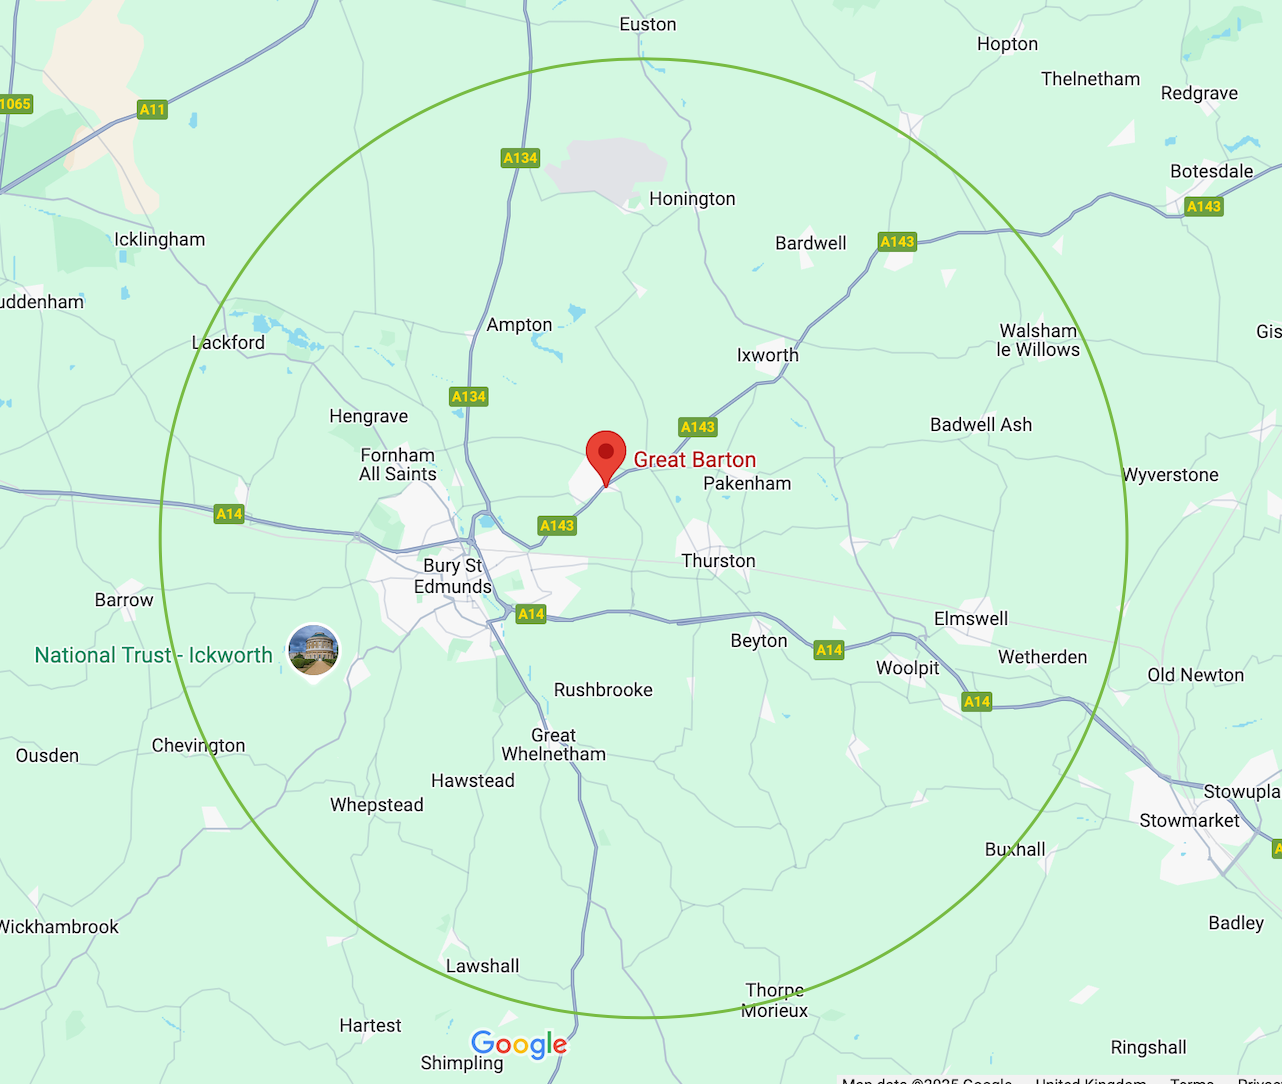The image size is (1282, 1084).
Task: Select the National Trust - Ickworth label
Action: 154,655
